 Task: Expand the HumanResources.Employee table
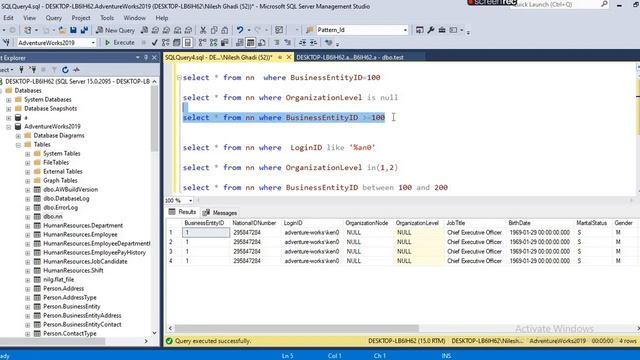[x=27, y=235]
